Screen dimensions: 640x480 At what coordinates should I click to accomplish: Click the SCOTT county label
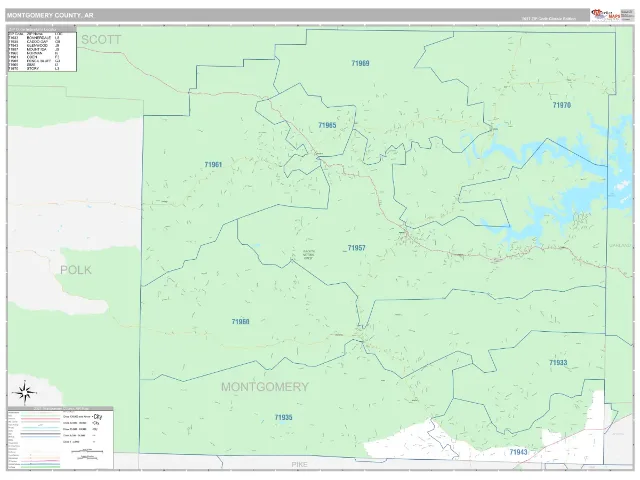[x=101, y=40]
